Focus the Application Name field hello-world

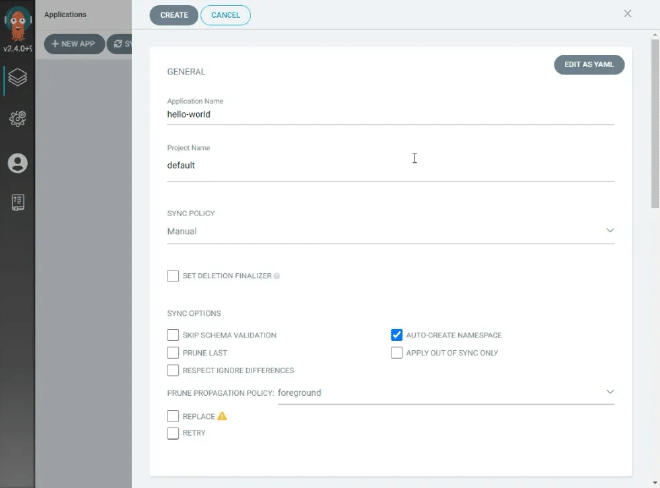(x=391, y=115)
